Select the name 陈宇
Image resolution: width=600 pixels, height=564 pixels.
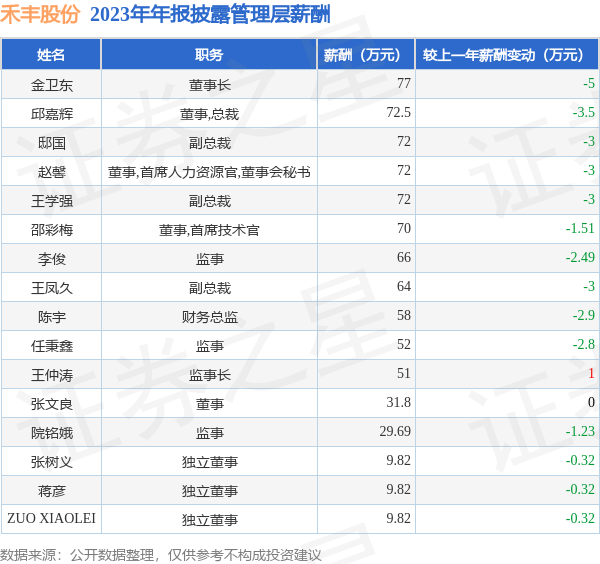pos(52,317)
